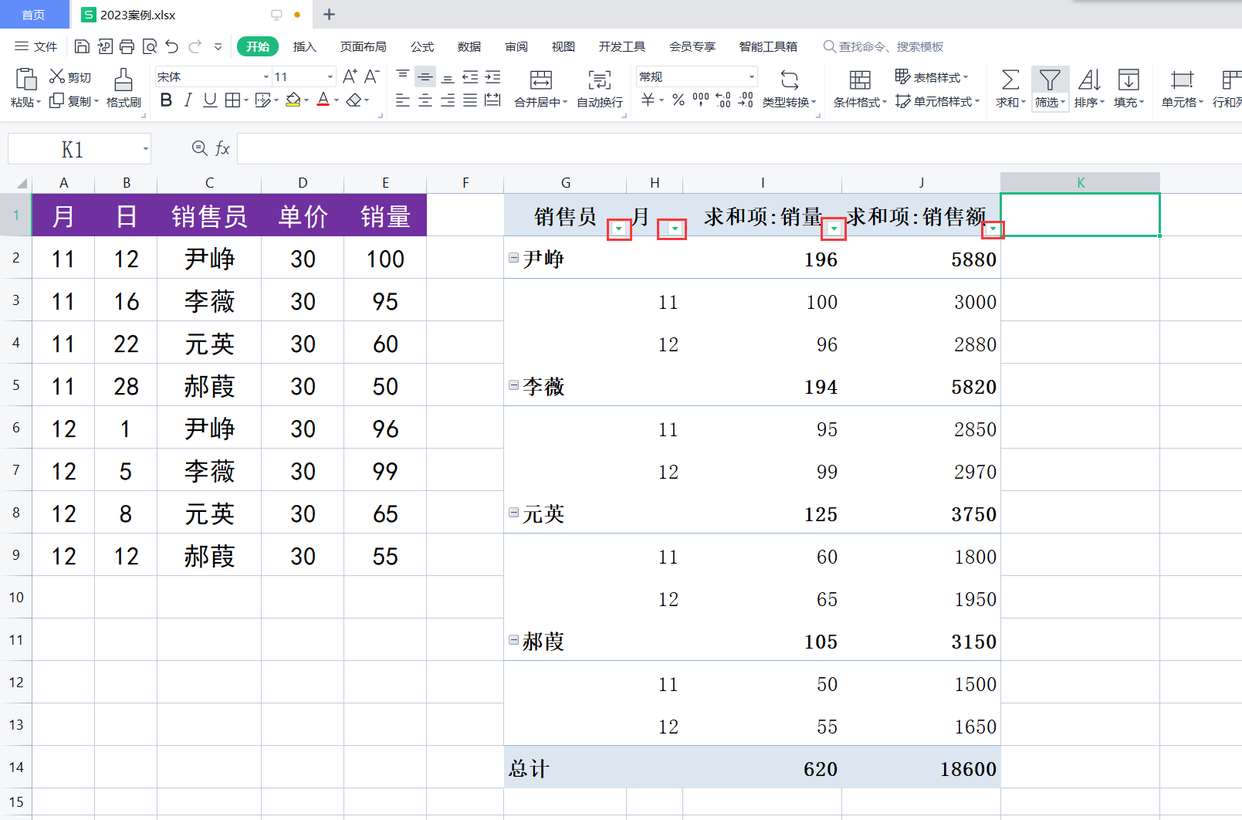Open print preview from quick access toolbar

pyautogui.click(x=150, y=46)
